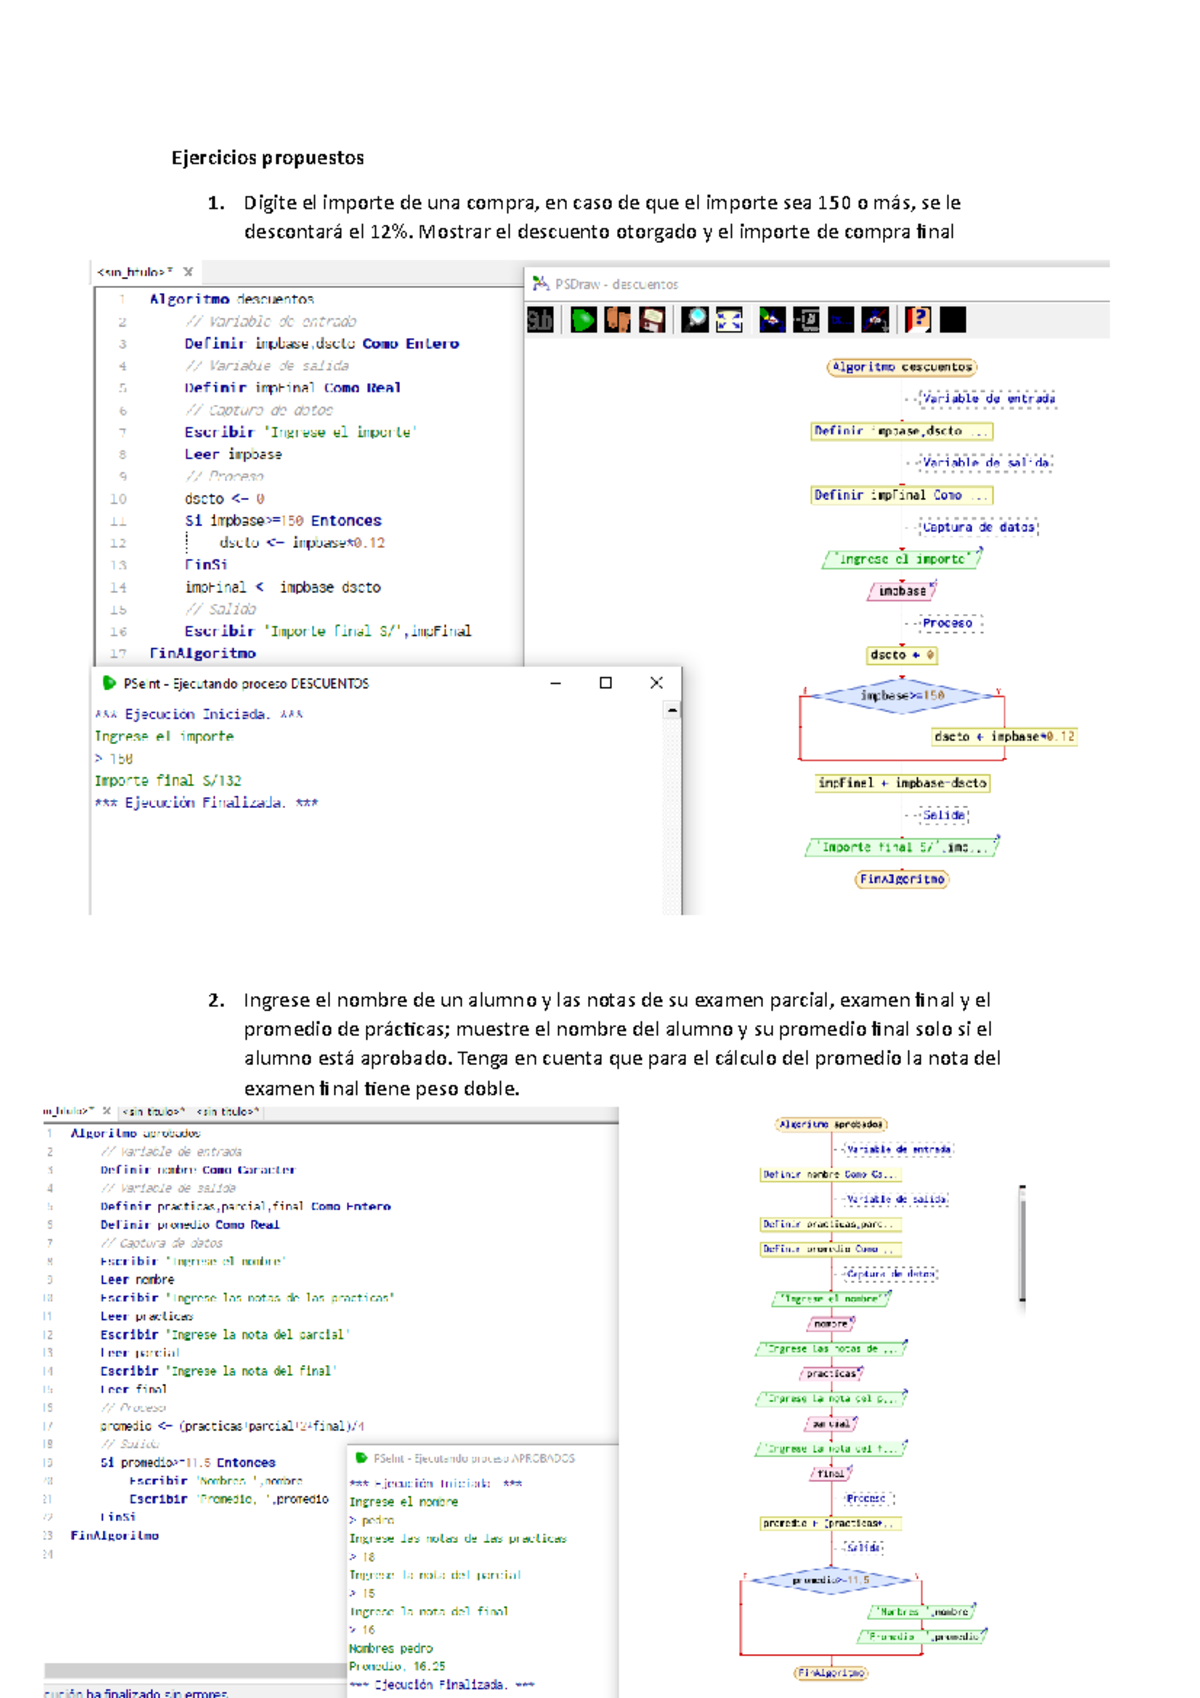Select the 'dscto ← impbase*0.12' assignment block

[1003, 736]
